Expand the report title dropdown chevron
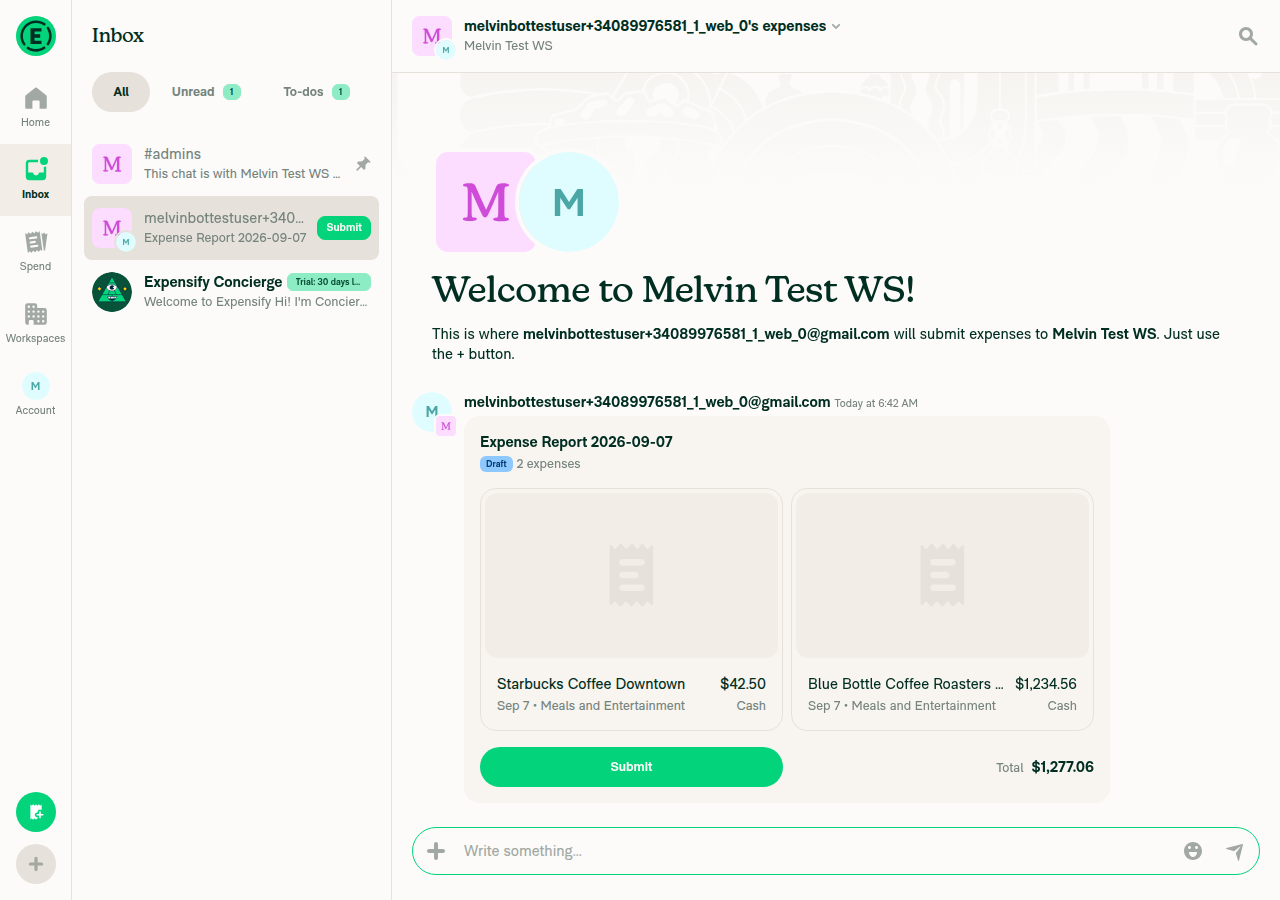Image resolution: width=1280 pixels, height=900 pixels. coord(836,27)
